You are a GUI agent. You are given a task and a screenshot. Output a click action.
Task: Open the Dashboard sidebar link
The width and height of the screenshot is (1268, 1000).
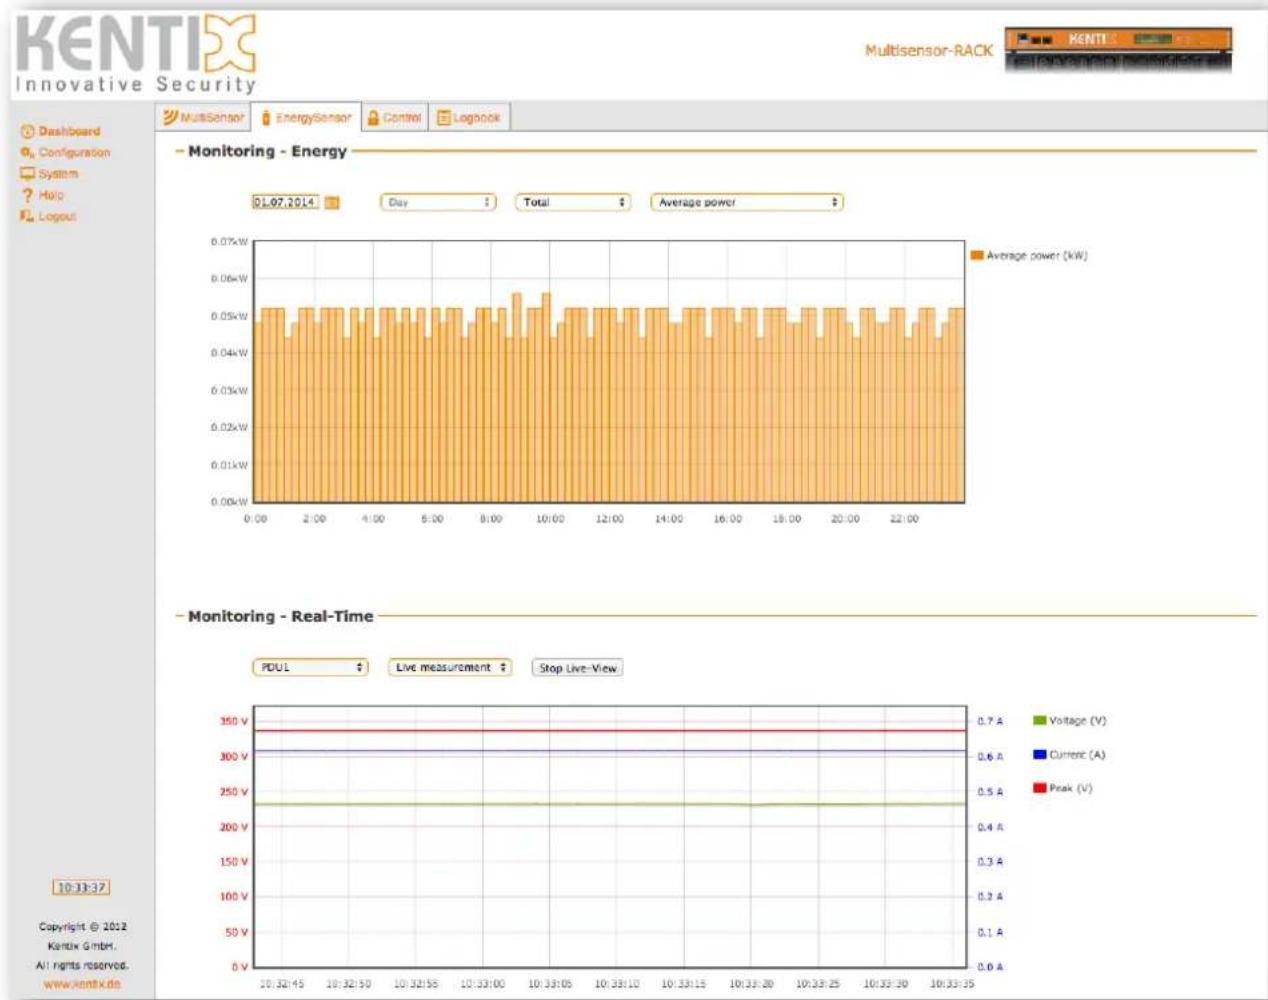tap(69, 131)
